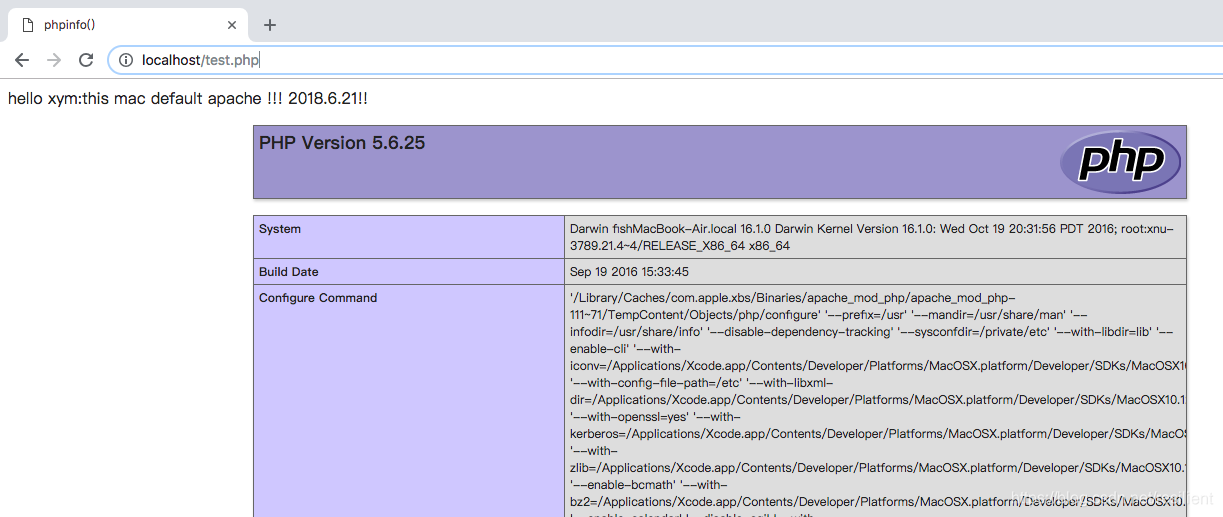Reload the page with the refresh icon
Screen dimensions: 1223x517
[86, 60]
